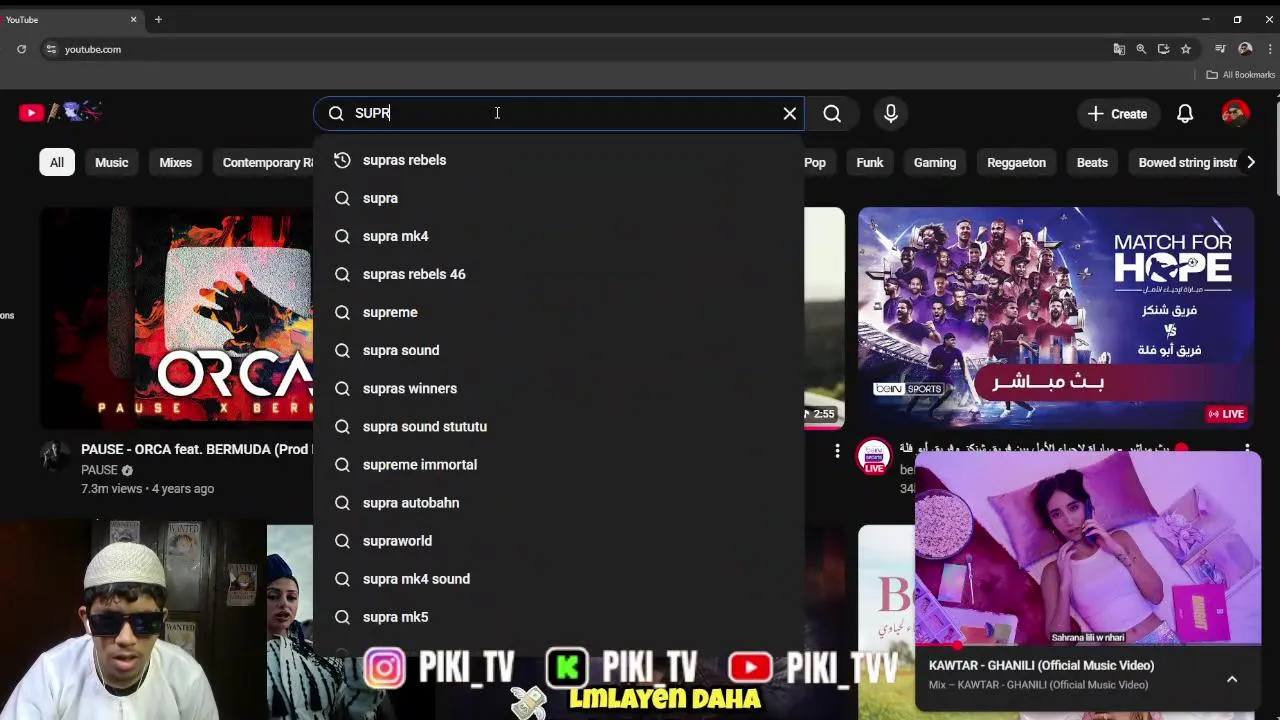Open 'PAUSE - ORCA feat. BERMUDA' title

(197, 450)
